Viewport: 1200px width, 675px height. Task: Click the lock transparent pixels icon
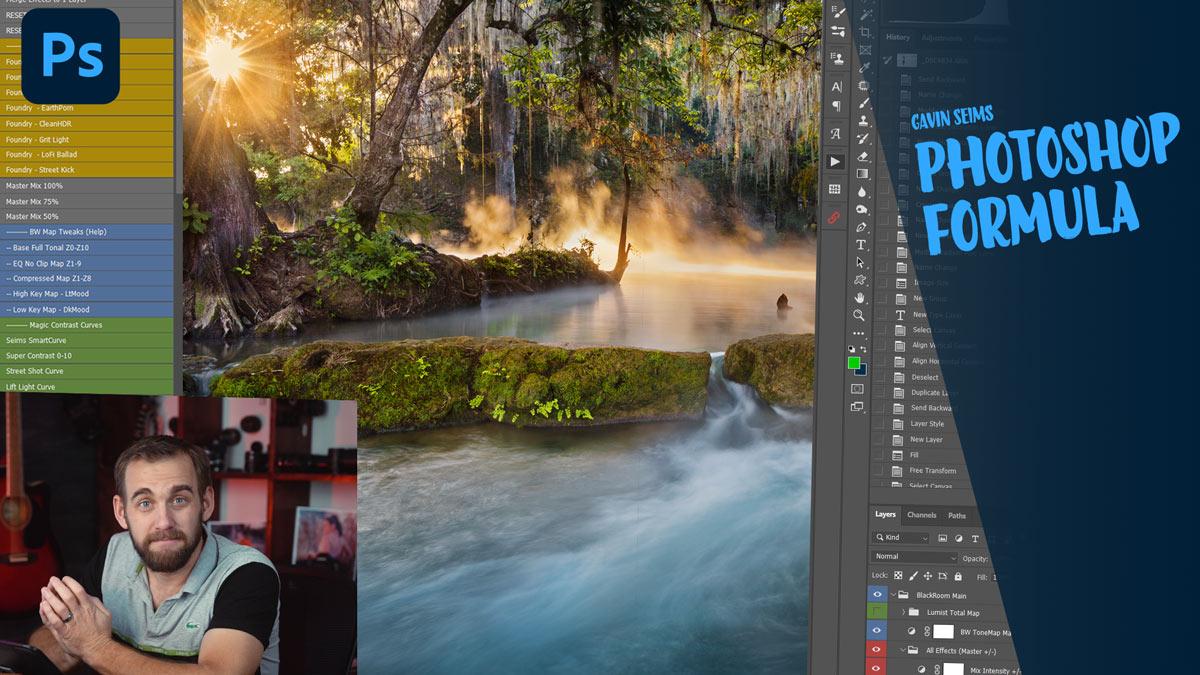tap(898, 576)
